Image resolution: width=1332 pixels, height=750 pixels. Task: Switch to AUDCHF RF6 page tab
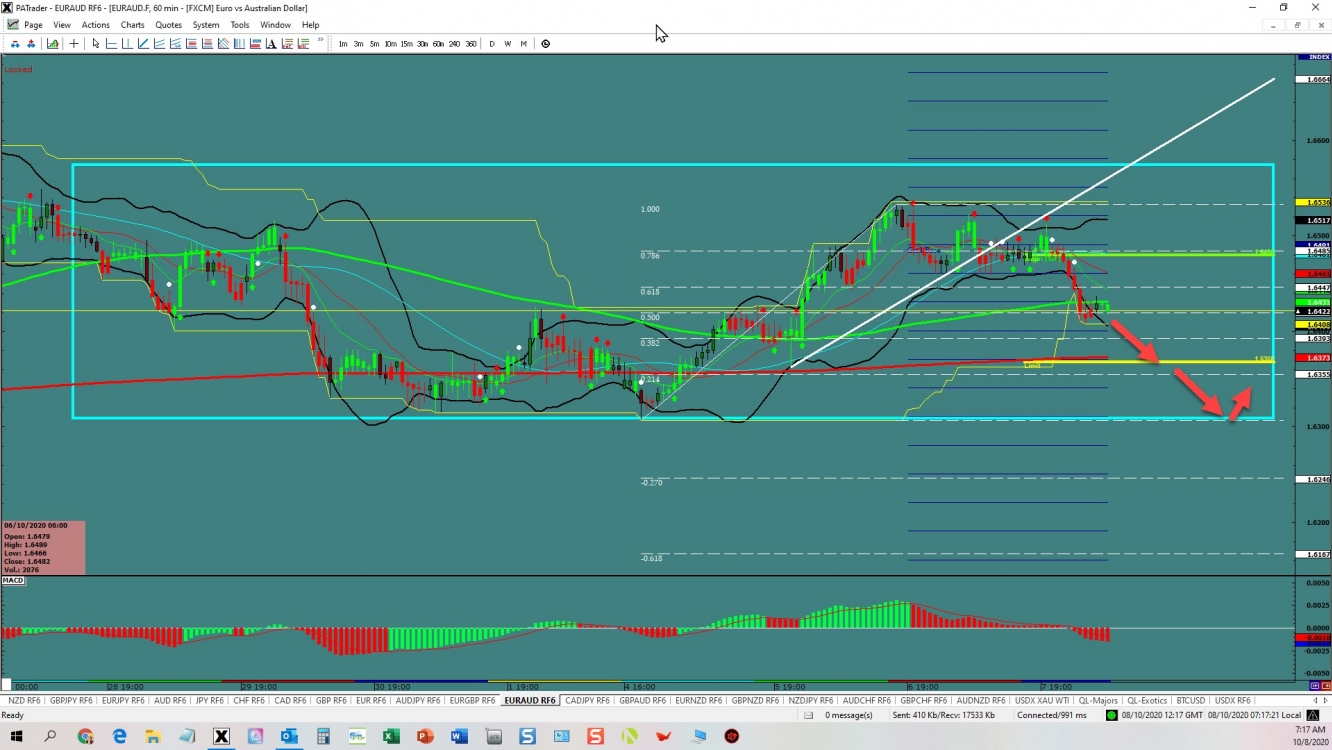click(866, 701)
